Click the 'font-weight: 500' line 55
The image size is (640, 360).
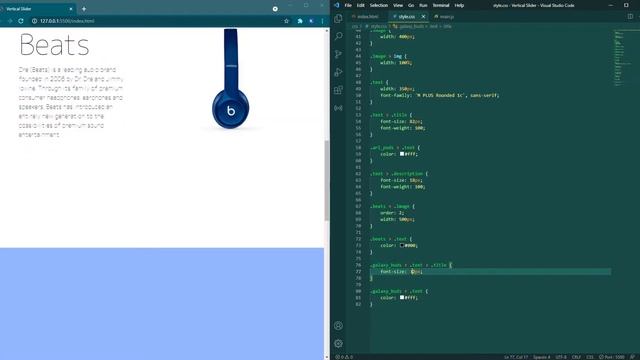402,128
